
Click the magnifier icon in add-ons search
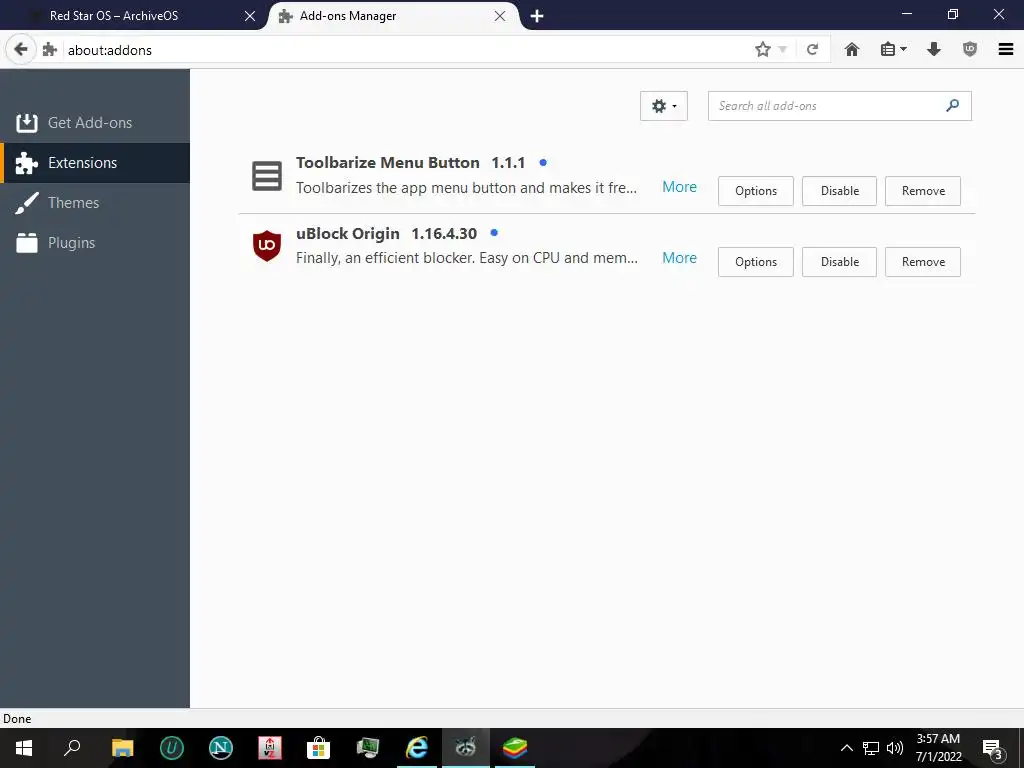[x=953, y=106]
